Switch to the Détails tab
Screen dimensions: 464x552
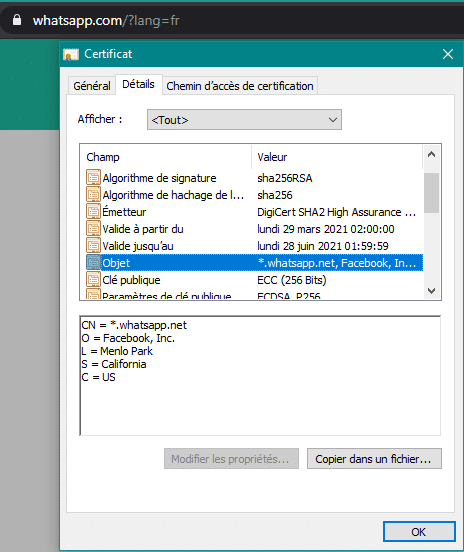[138, 84]
